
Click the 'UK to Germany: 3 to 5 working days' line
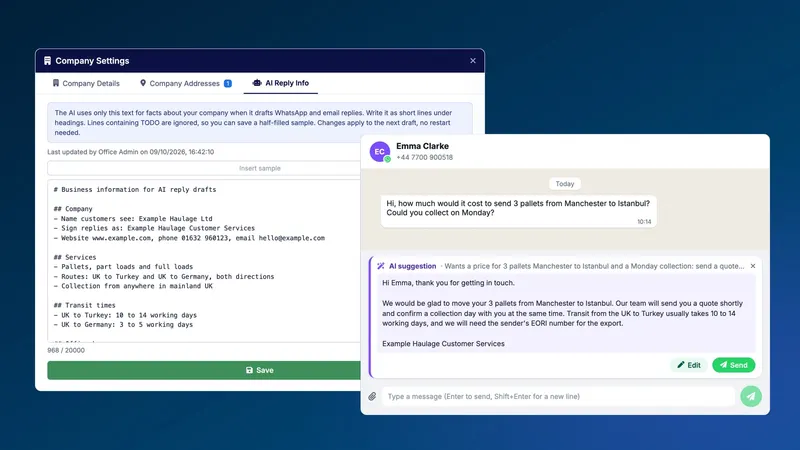click(x=123, y=324)
